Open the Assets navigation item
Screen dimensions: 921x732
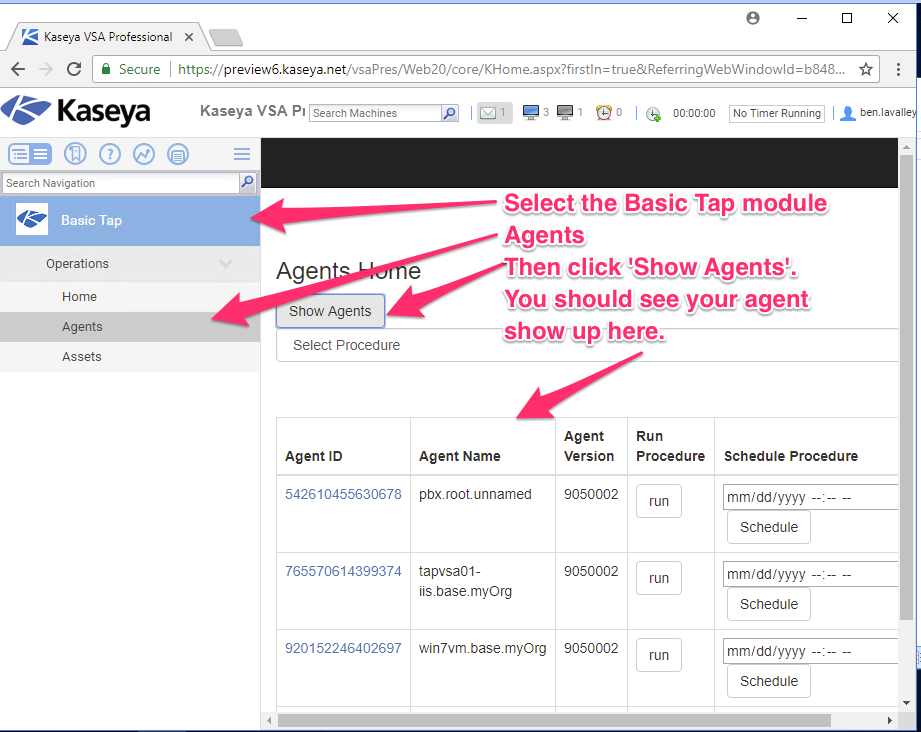[x=130, y=357]
